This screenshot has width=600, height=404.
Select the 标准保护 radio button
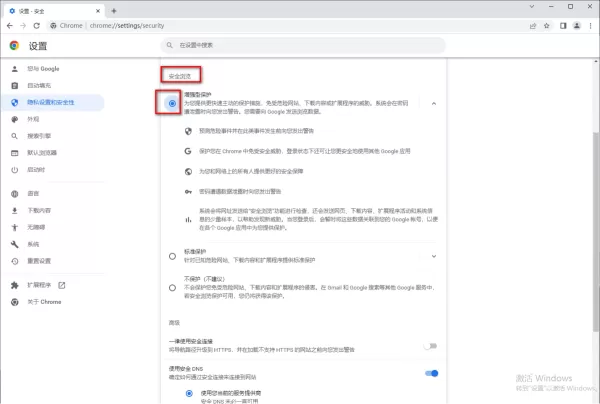(172, 256)
